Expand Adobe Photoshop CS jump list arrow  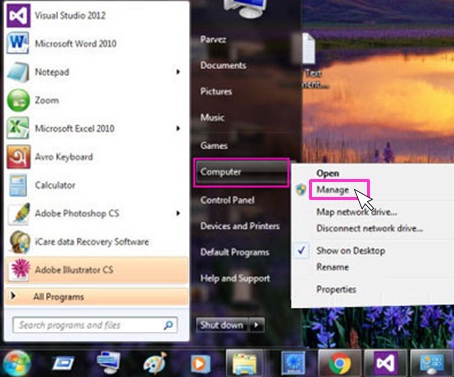pyautogui.click(x=178, y=213)
